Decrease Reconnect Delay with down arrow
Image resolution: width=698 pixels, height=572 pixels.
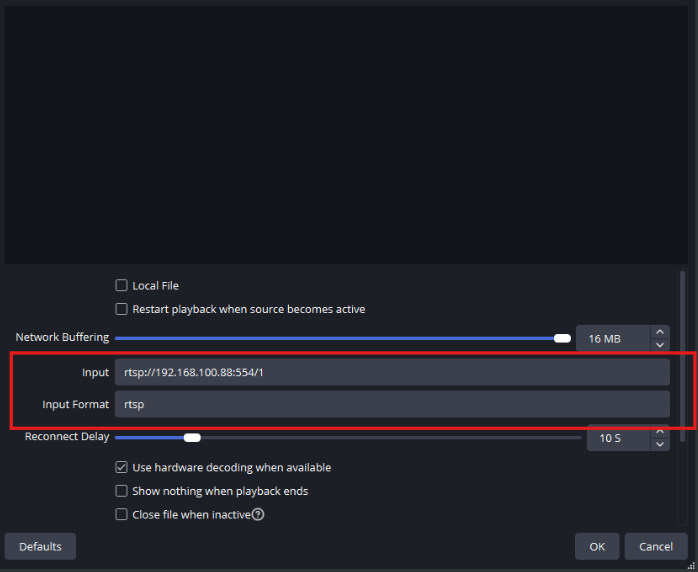(659, 444)
